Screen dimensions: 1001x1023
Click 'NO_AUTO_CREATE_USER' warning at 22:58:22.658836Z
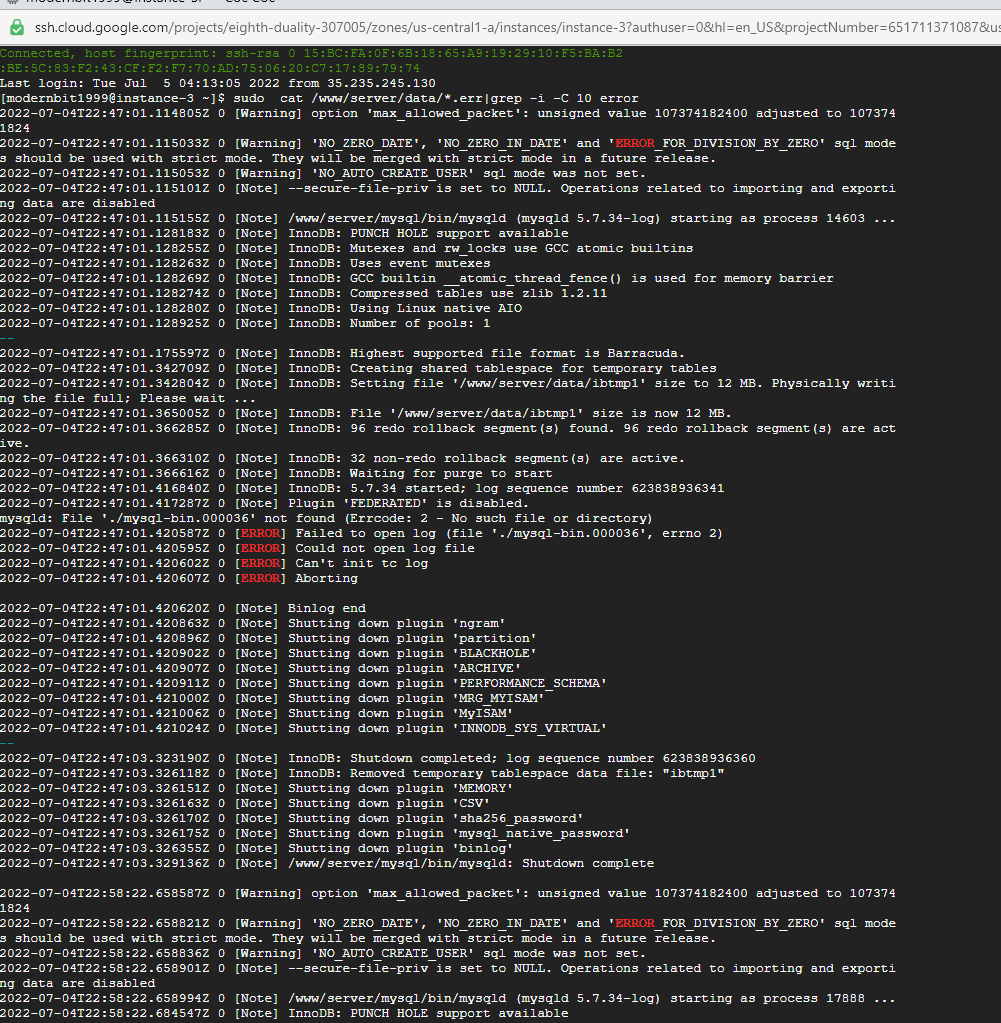323,954
